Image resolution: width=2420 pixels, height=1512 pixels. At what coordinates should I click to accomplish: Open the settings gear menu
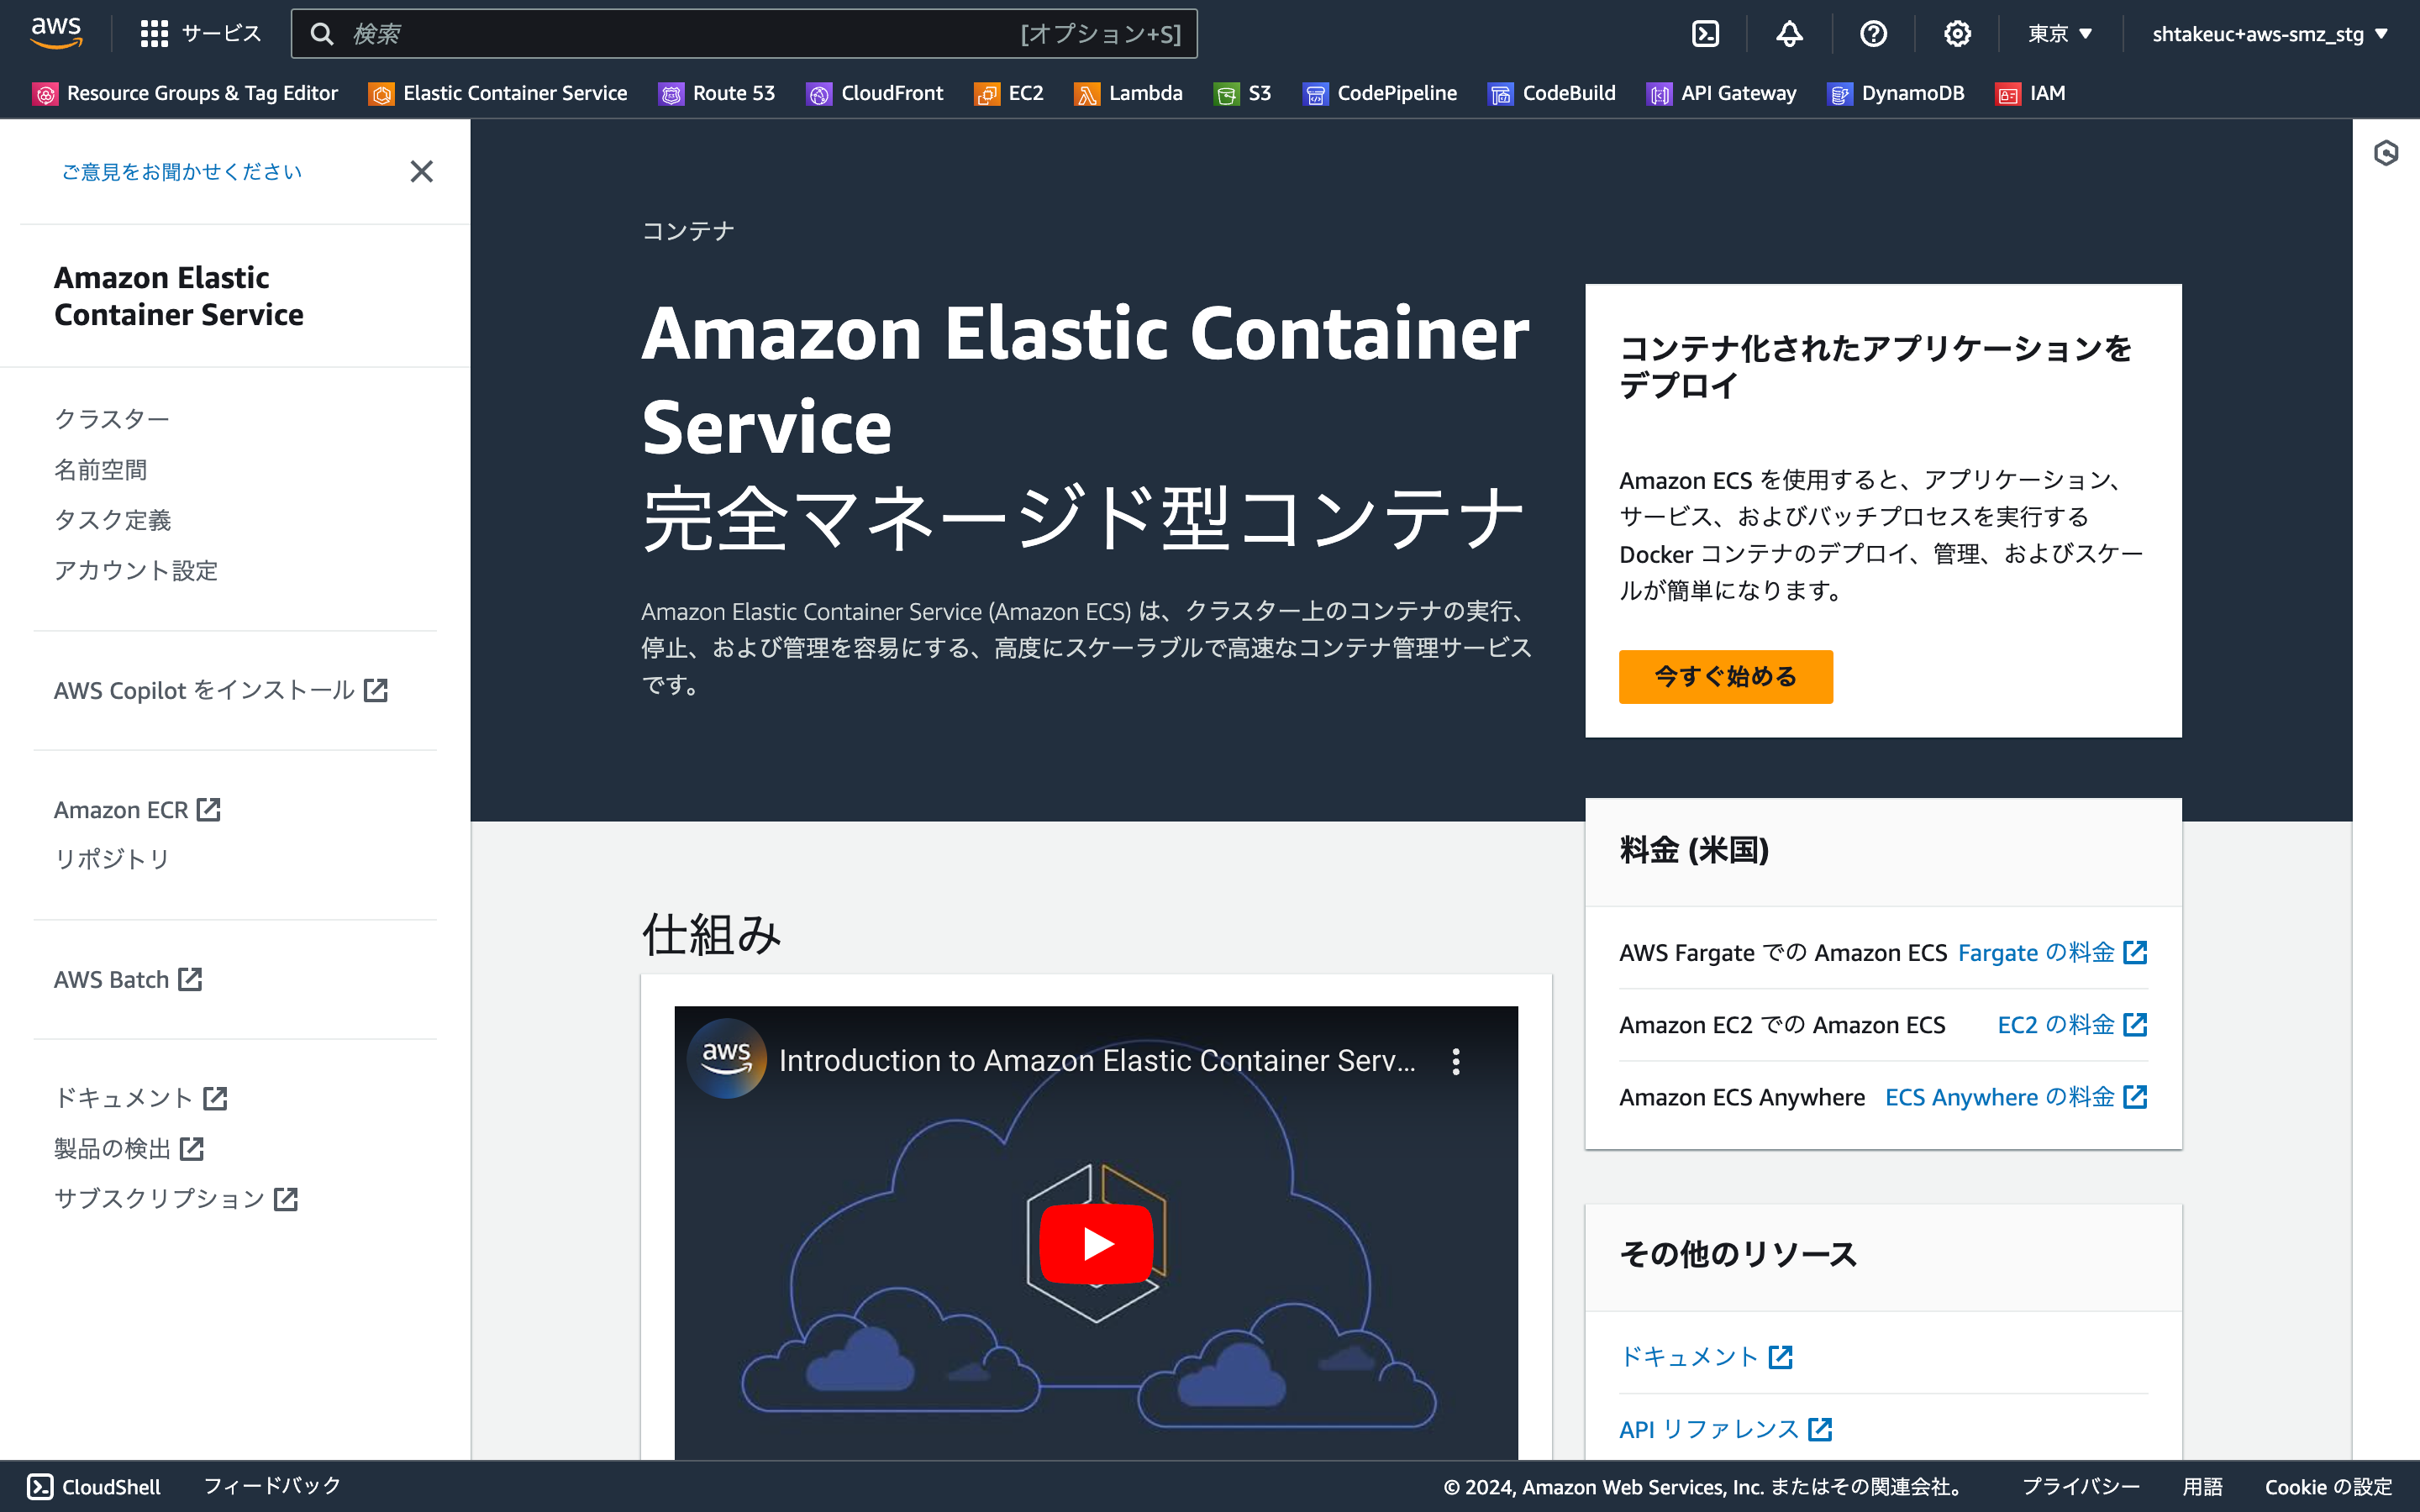1957,34
